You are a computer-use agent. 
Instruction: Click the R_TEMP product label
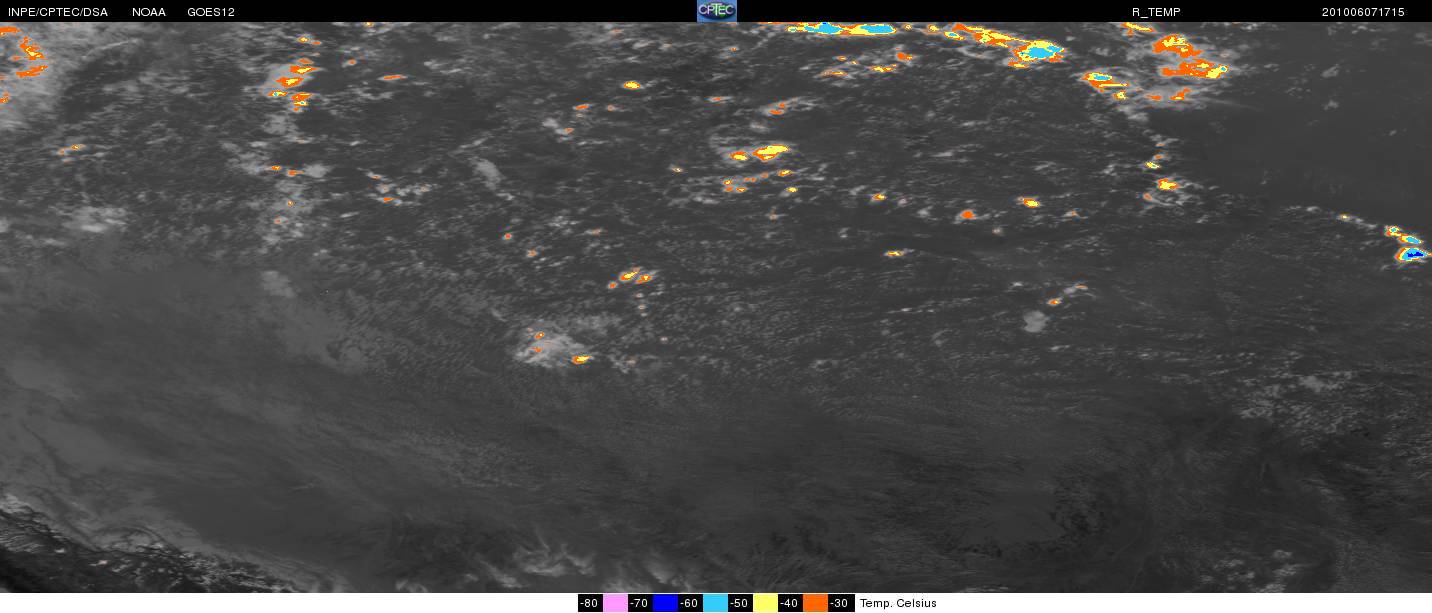point(1156,12)
